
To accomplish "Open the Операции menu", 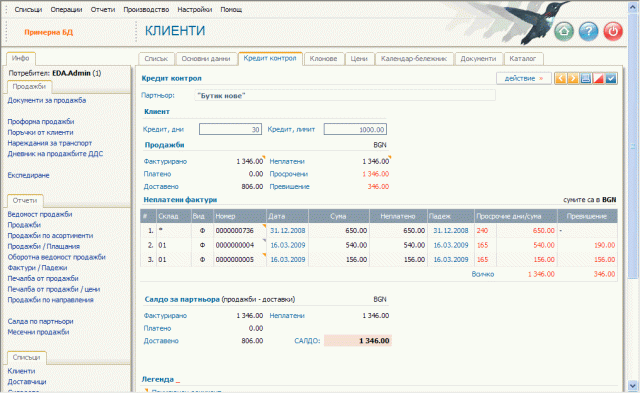I will (x=66, y=9).
